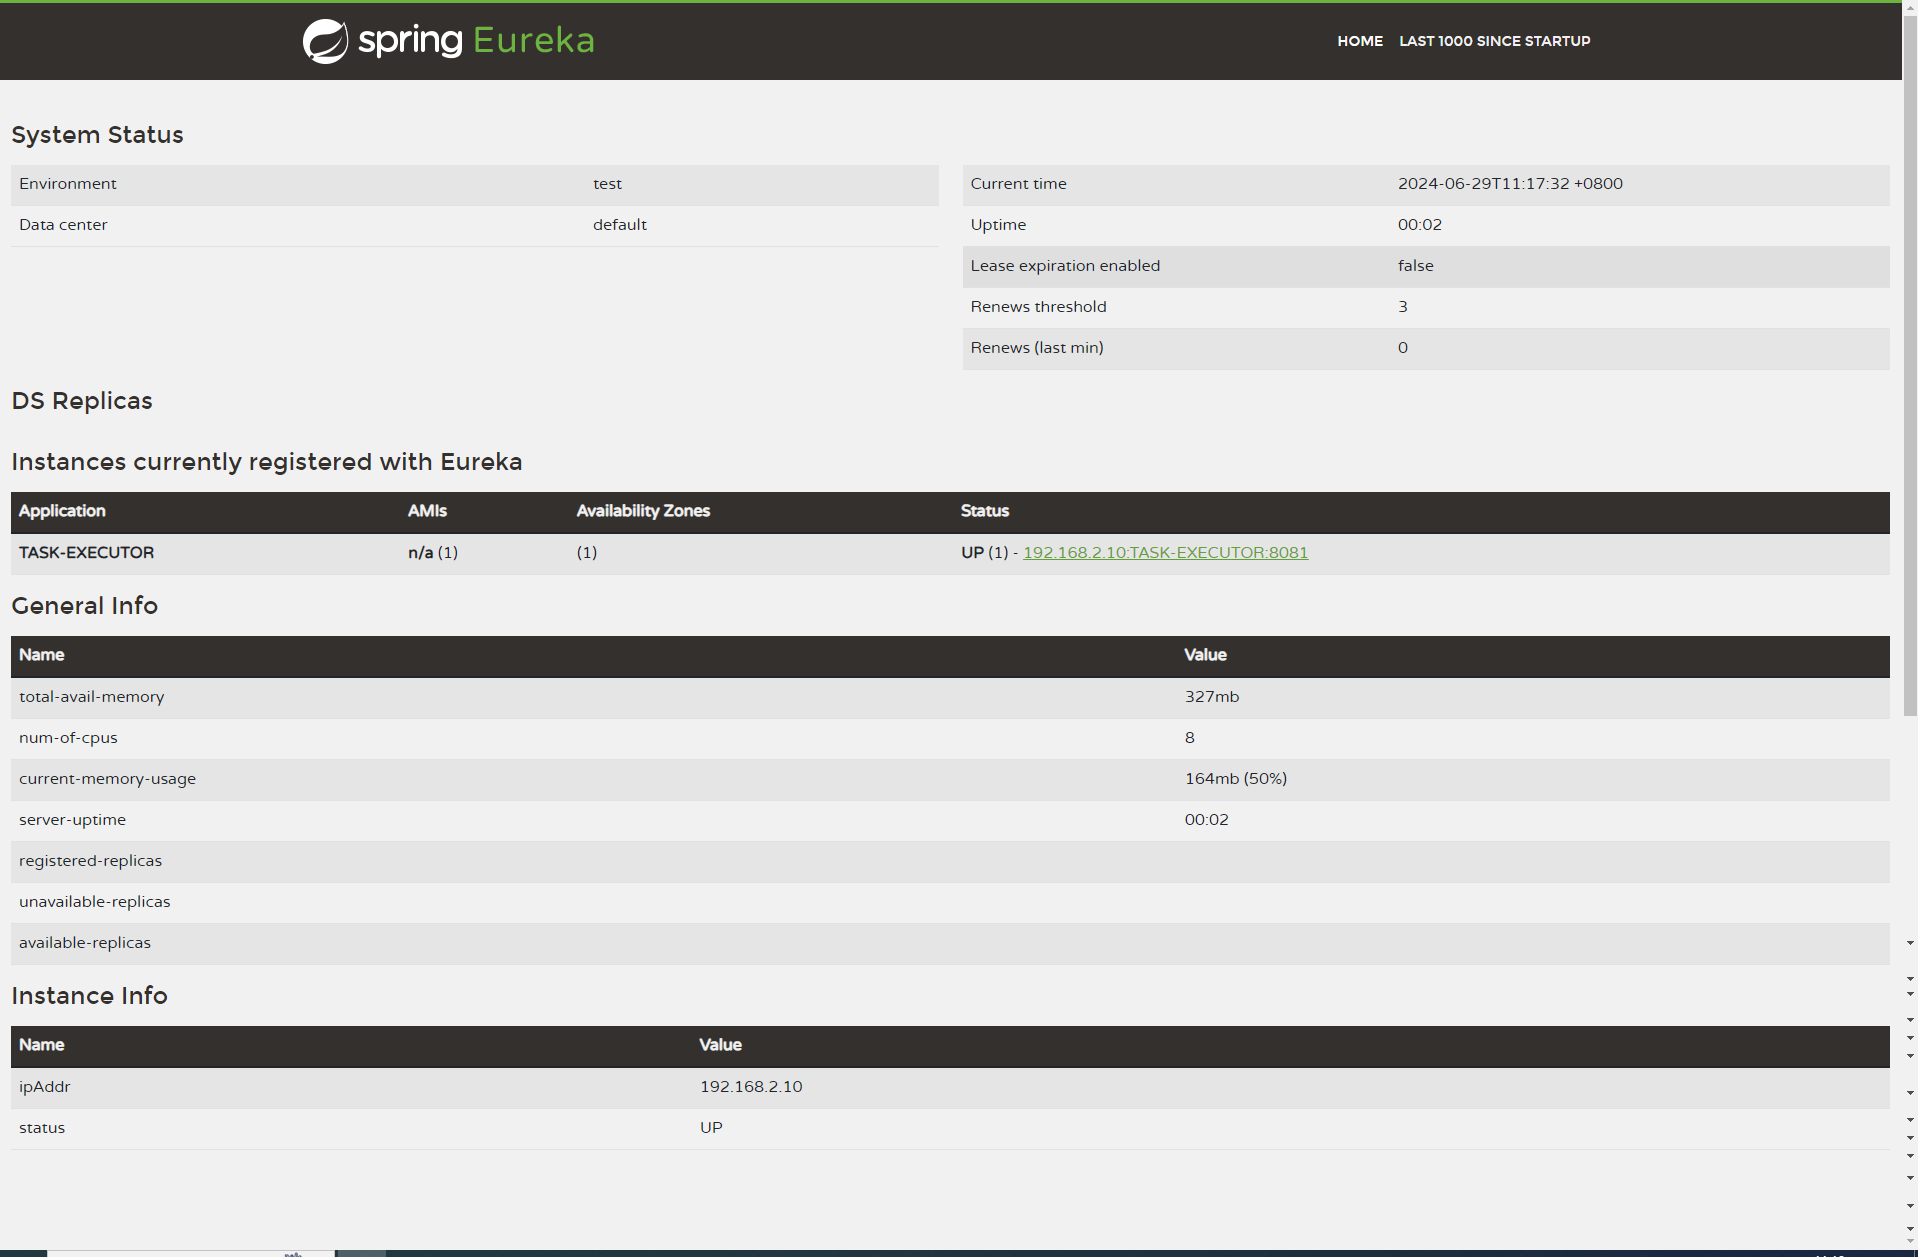
Task: Click the Renews threshold row label
Action: coord(1038,307)
